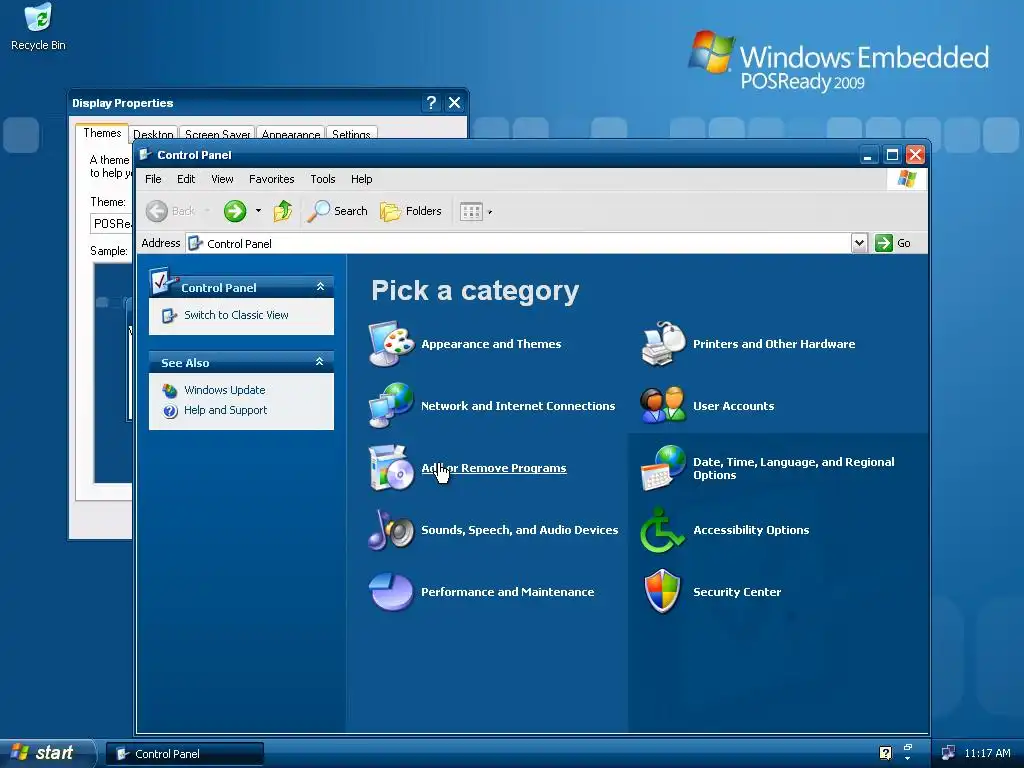
Task: Switch to Settings tab in Display Properties
Action: click(x=351, y=134)
